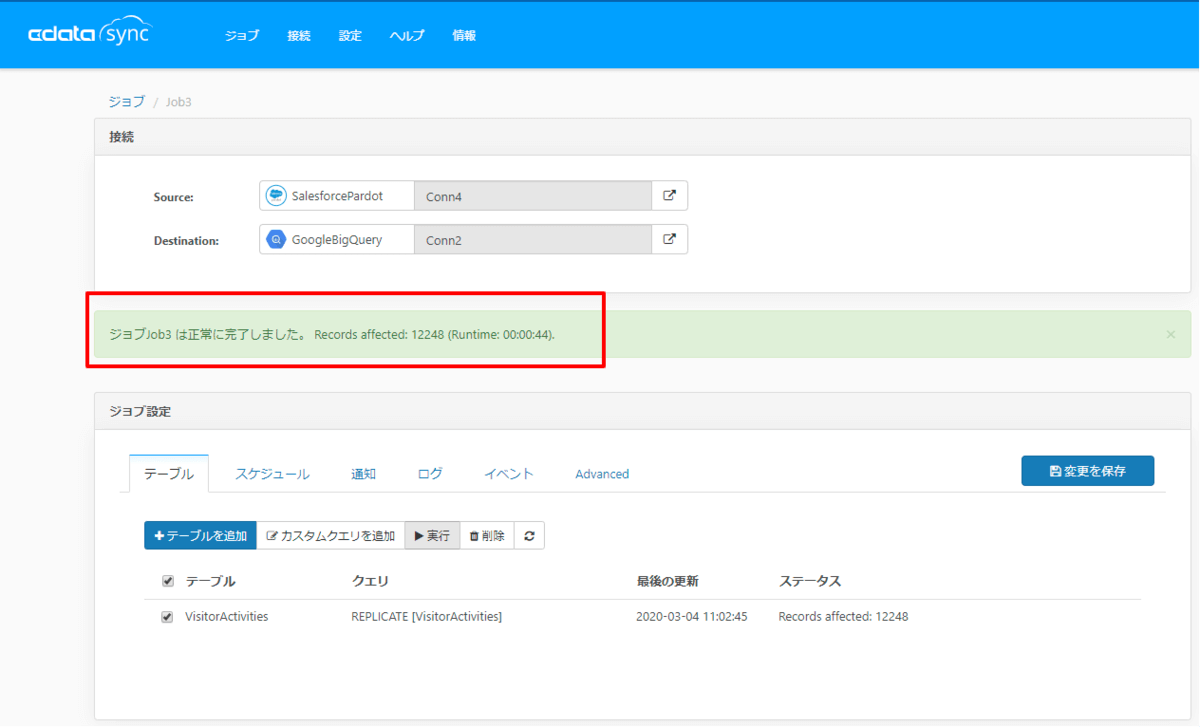Image resolution: width=1200 pixels, height=727 pixels.
Task: Select the テーブル tab
Action: click(169, 474)
